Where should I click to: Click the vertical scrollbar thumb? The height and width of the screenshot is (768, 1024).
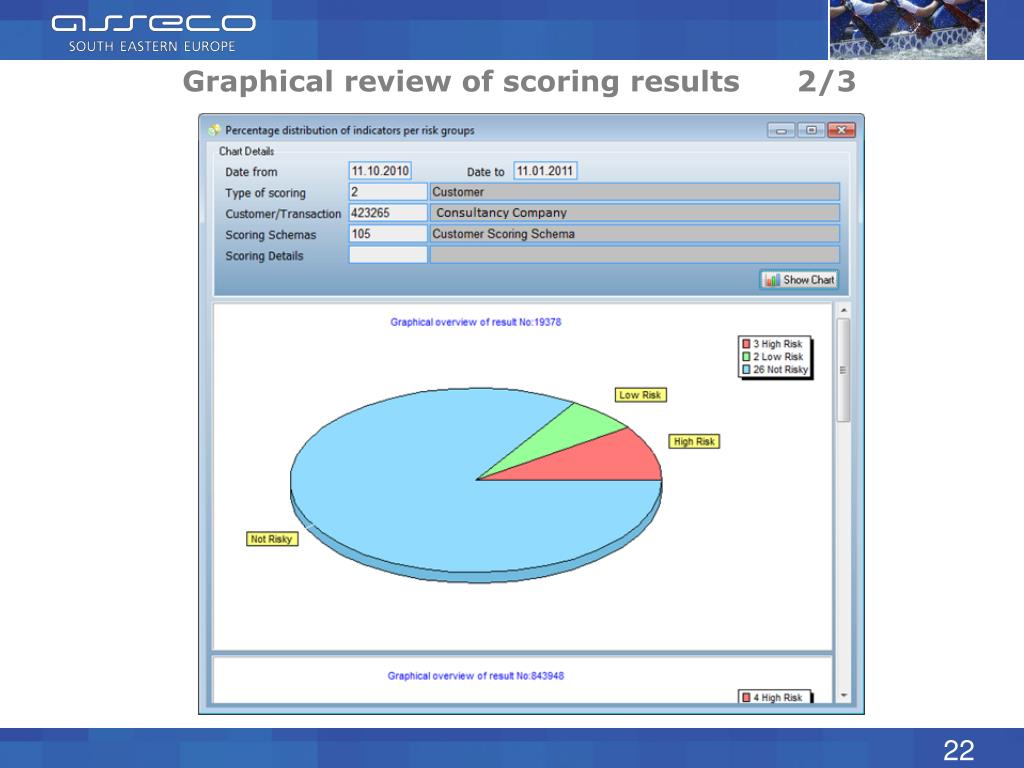tap(843, 370)
